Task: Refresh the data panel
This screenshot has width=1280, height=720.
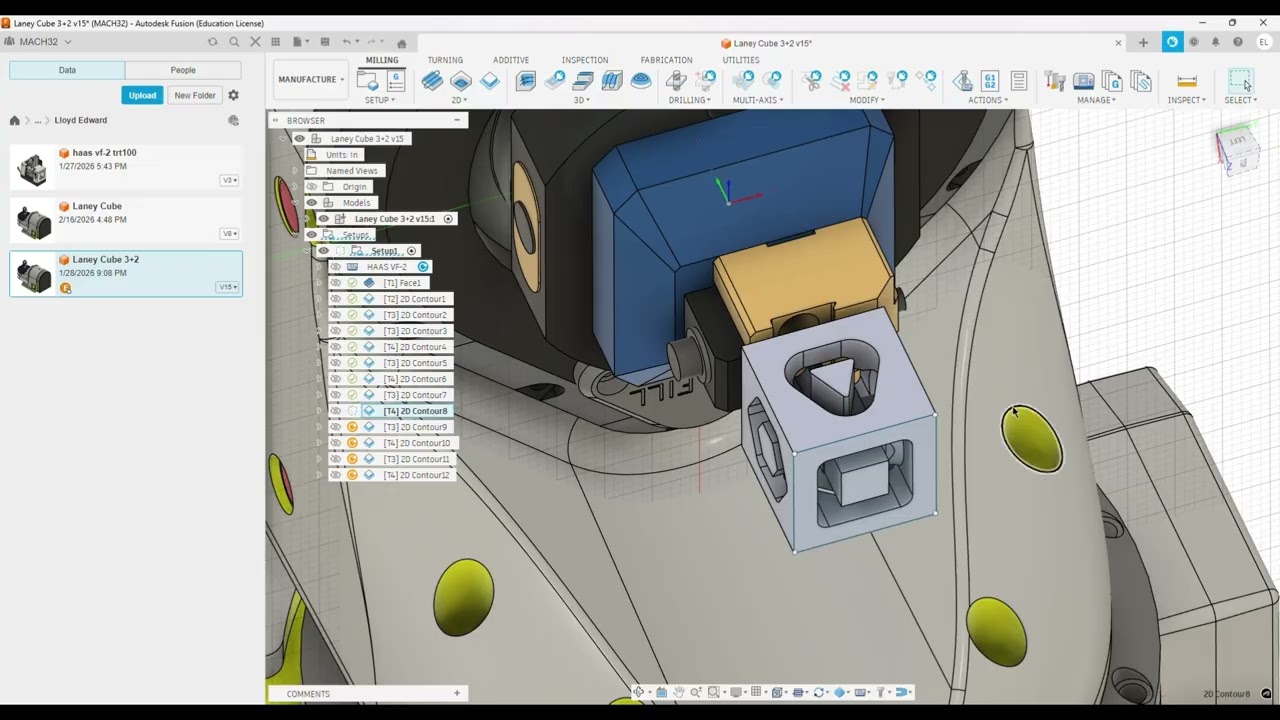Action: [x=212, y=42]
